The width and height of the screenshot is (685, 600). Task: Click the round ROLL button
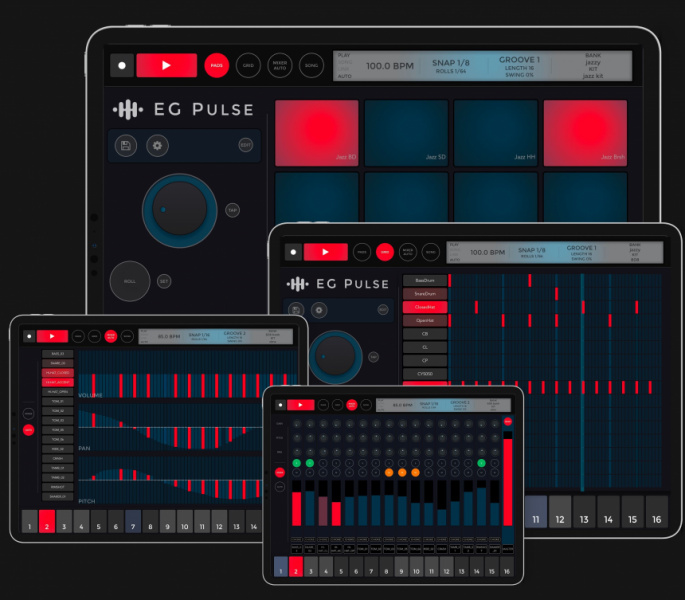click(x=130, y=281)
